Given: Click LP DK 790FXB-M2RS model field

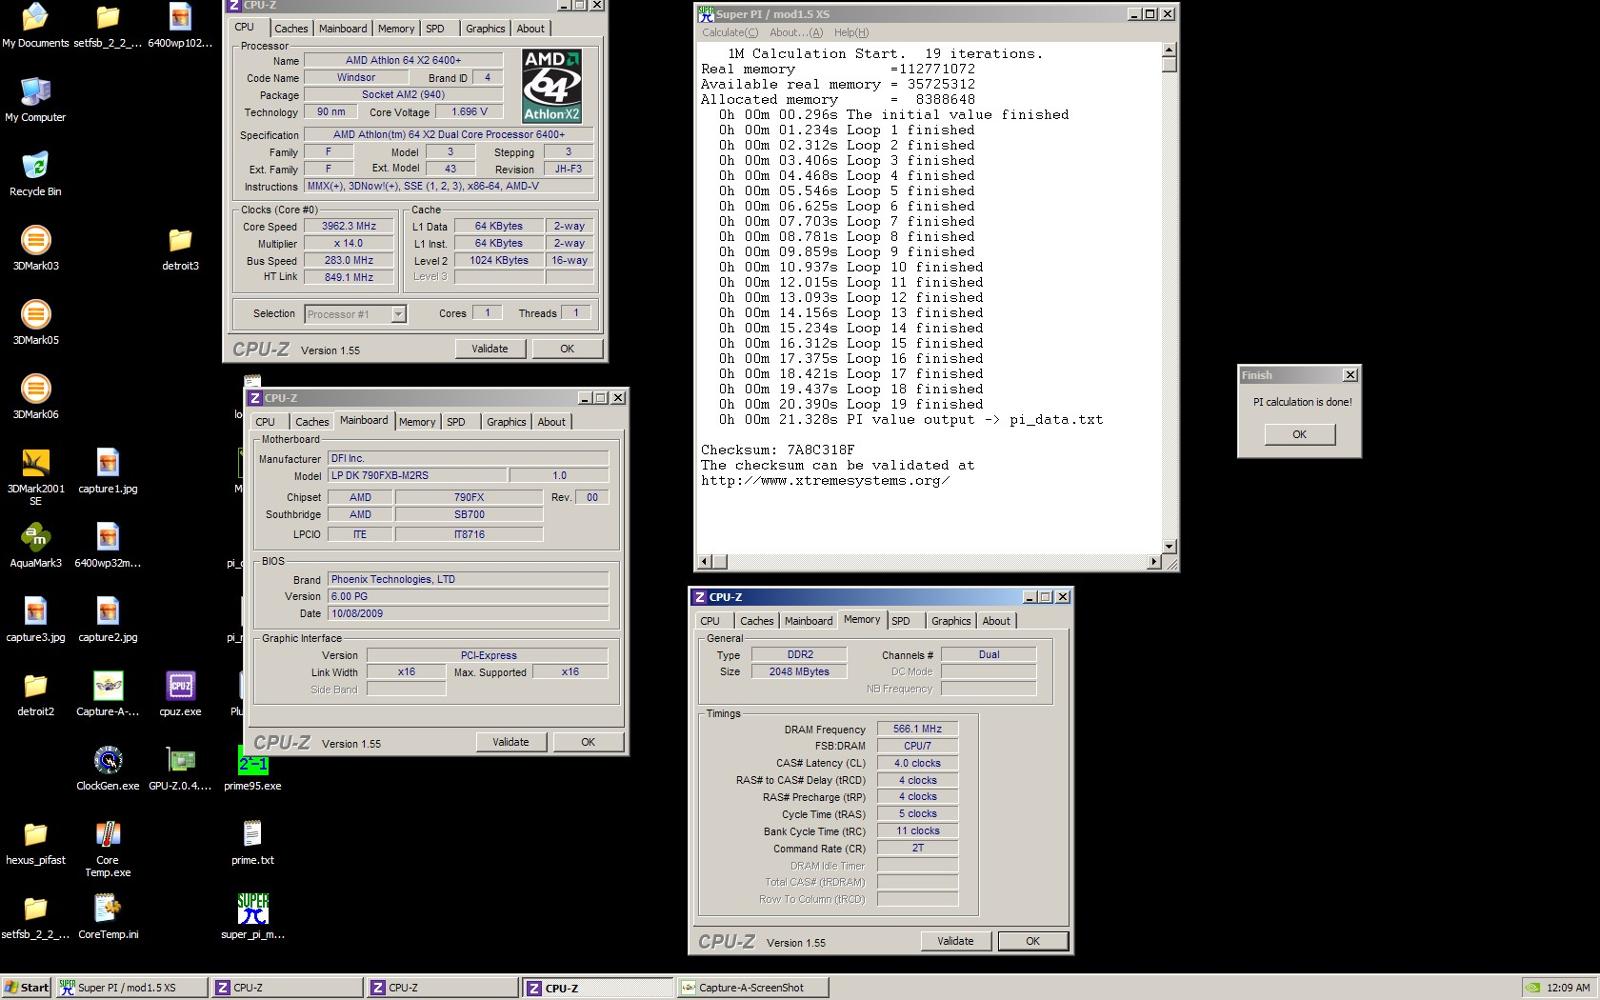Looking at the screenshot, I should [x=417, y=475].
